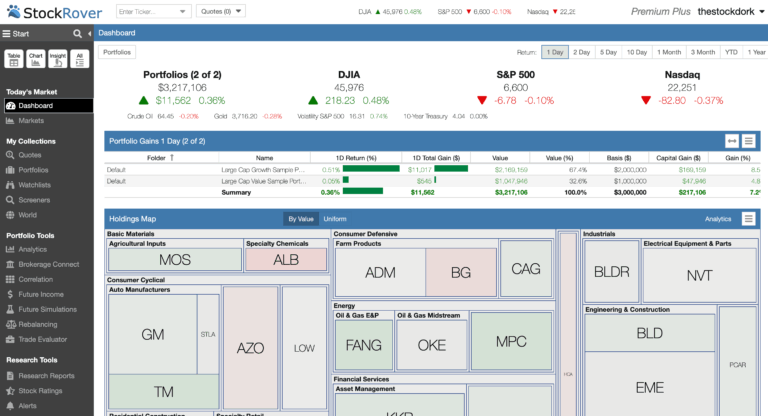Open the Holdings Map hamburger menu icon
The height and width of the screenshot is (416, 768).
(x=748, y=218)
